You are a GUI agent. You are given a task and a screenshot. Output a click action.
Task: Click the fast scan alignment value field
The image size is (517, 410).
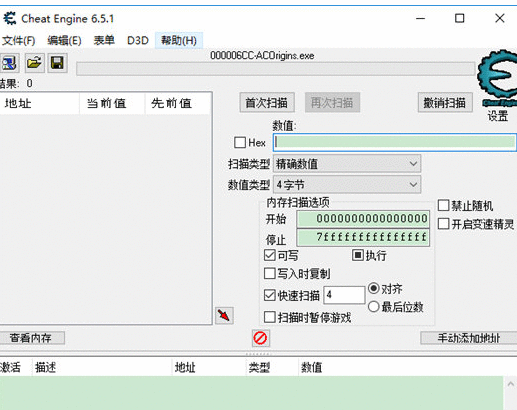click(344, 295)
